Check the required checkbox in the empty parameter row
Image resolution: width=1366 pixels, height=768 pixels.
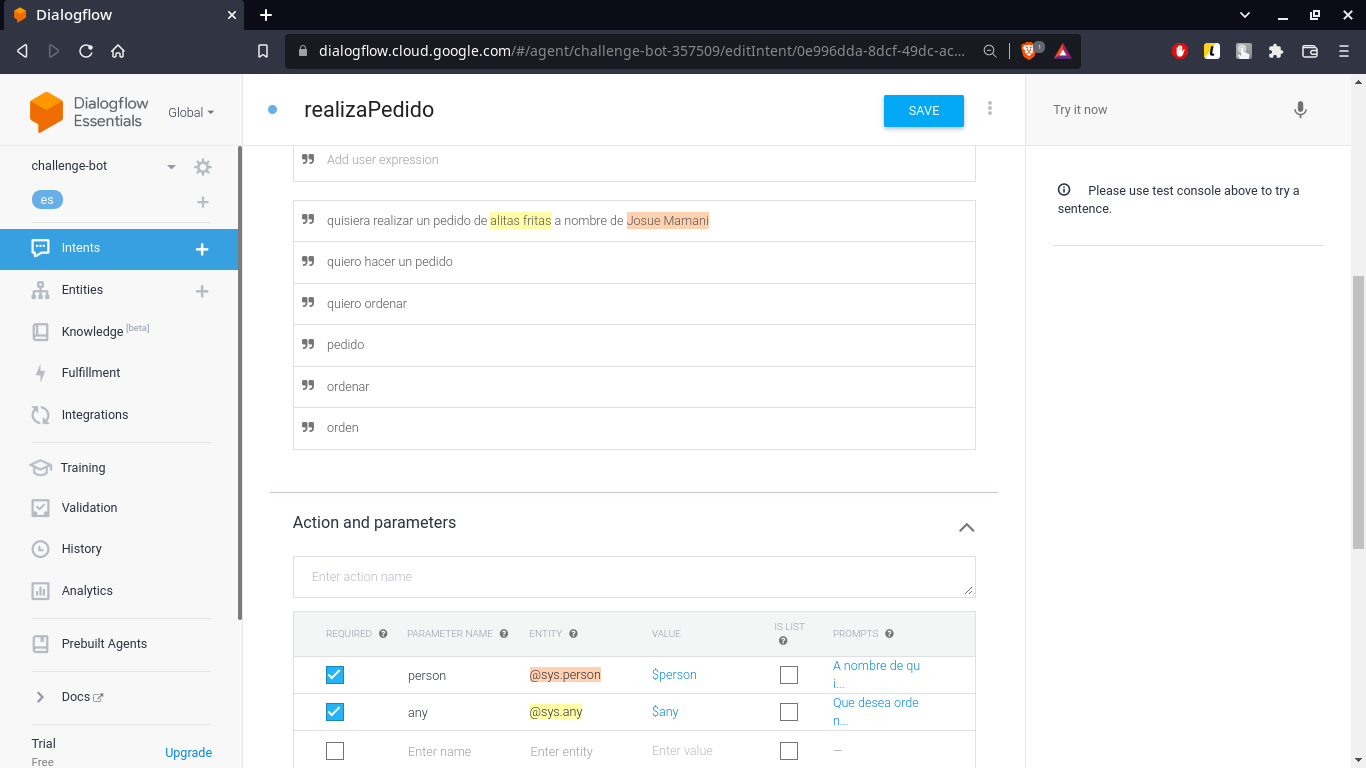(x=335, y=751)
